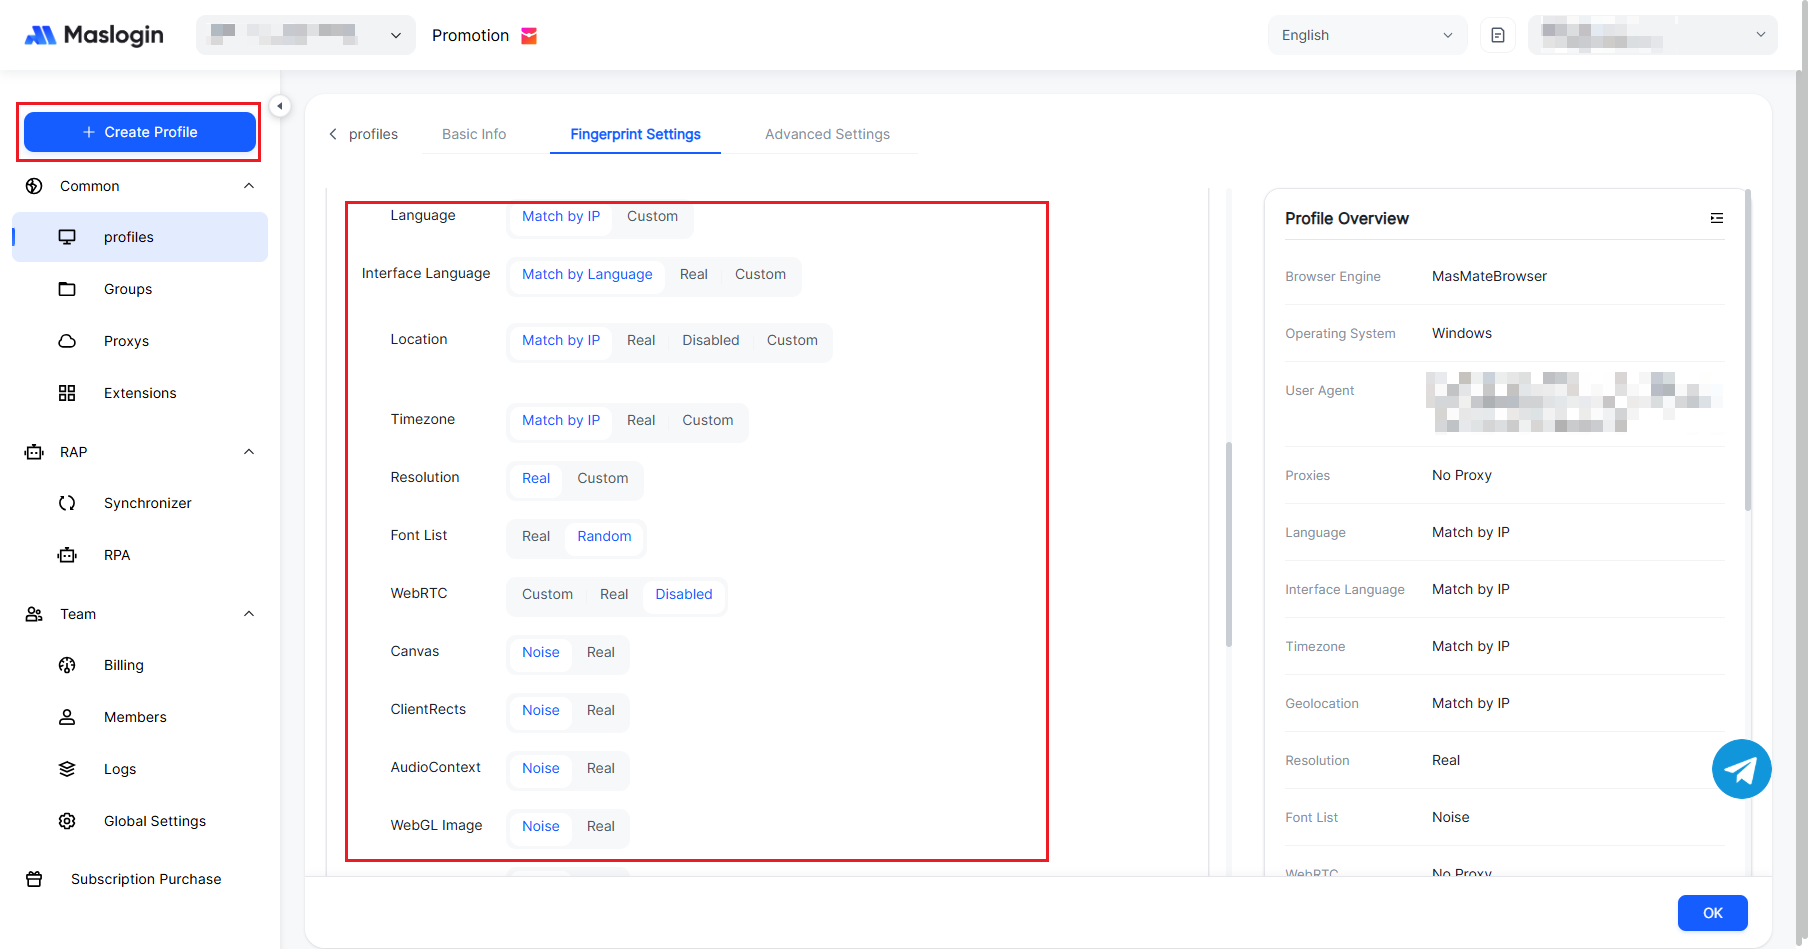The width and height of the screenshot is (1808, 949).
Task: Collapse the sidebar with arrow icon
Action: (280, 106)
